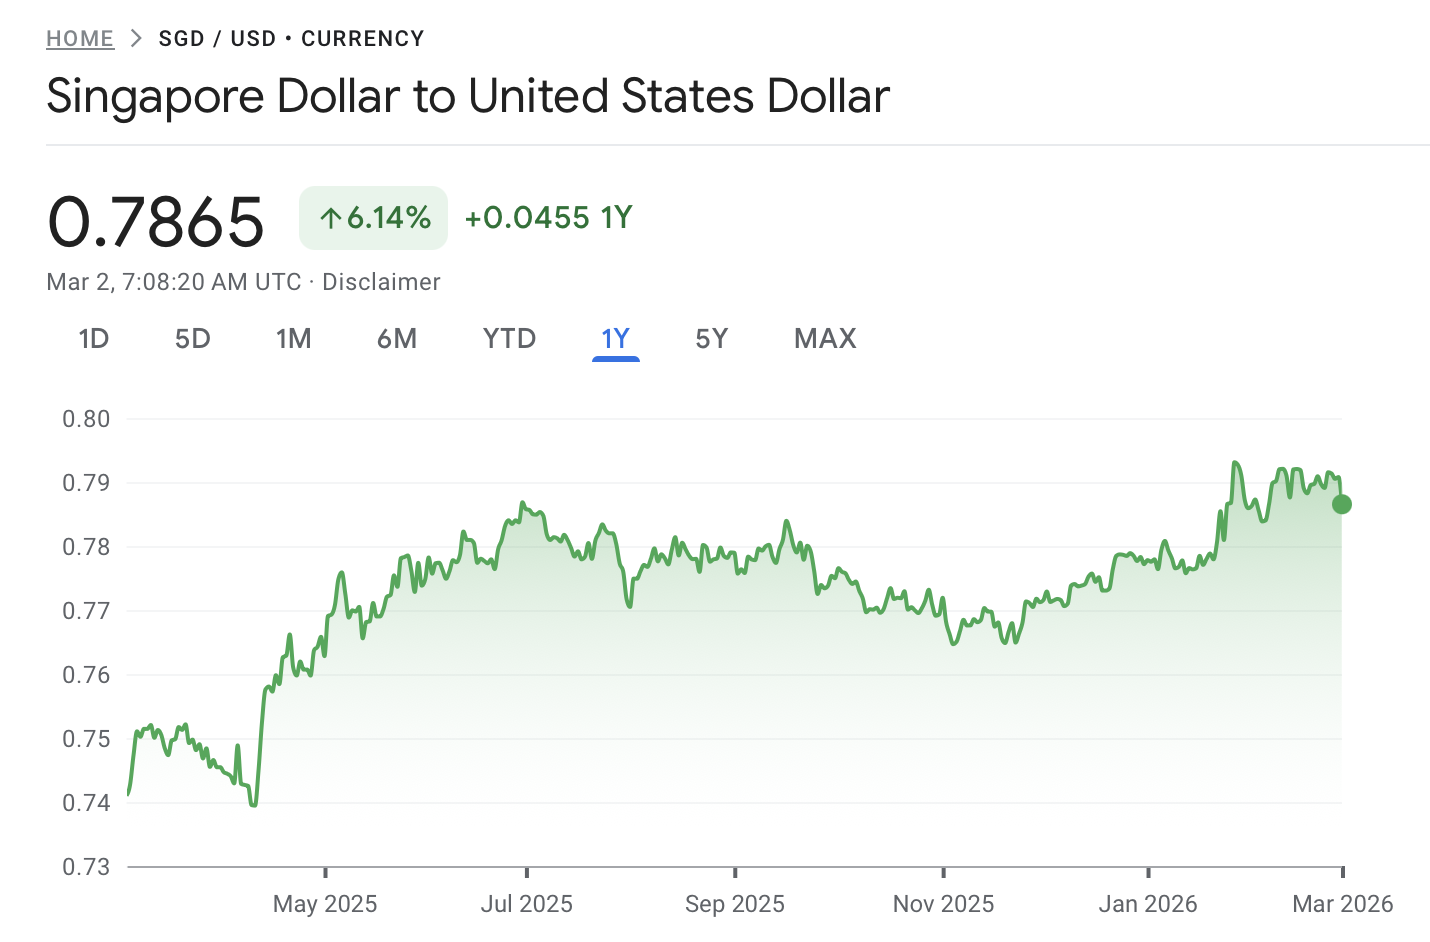This screenshot has width=1430, height=942.
Task: Click the Singapore Dollar page title
Action: (x=467, y=96)
